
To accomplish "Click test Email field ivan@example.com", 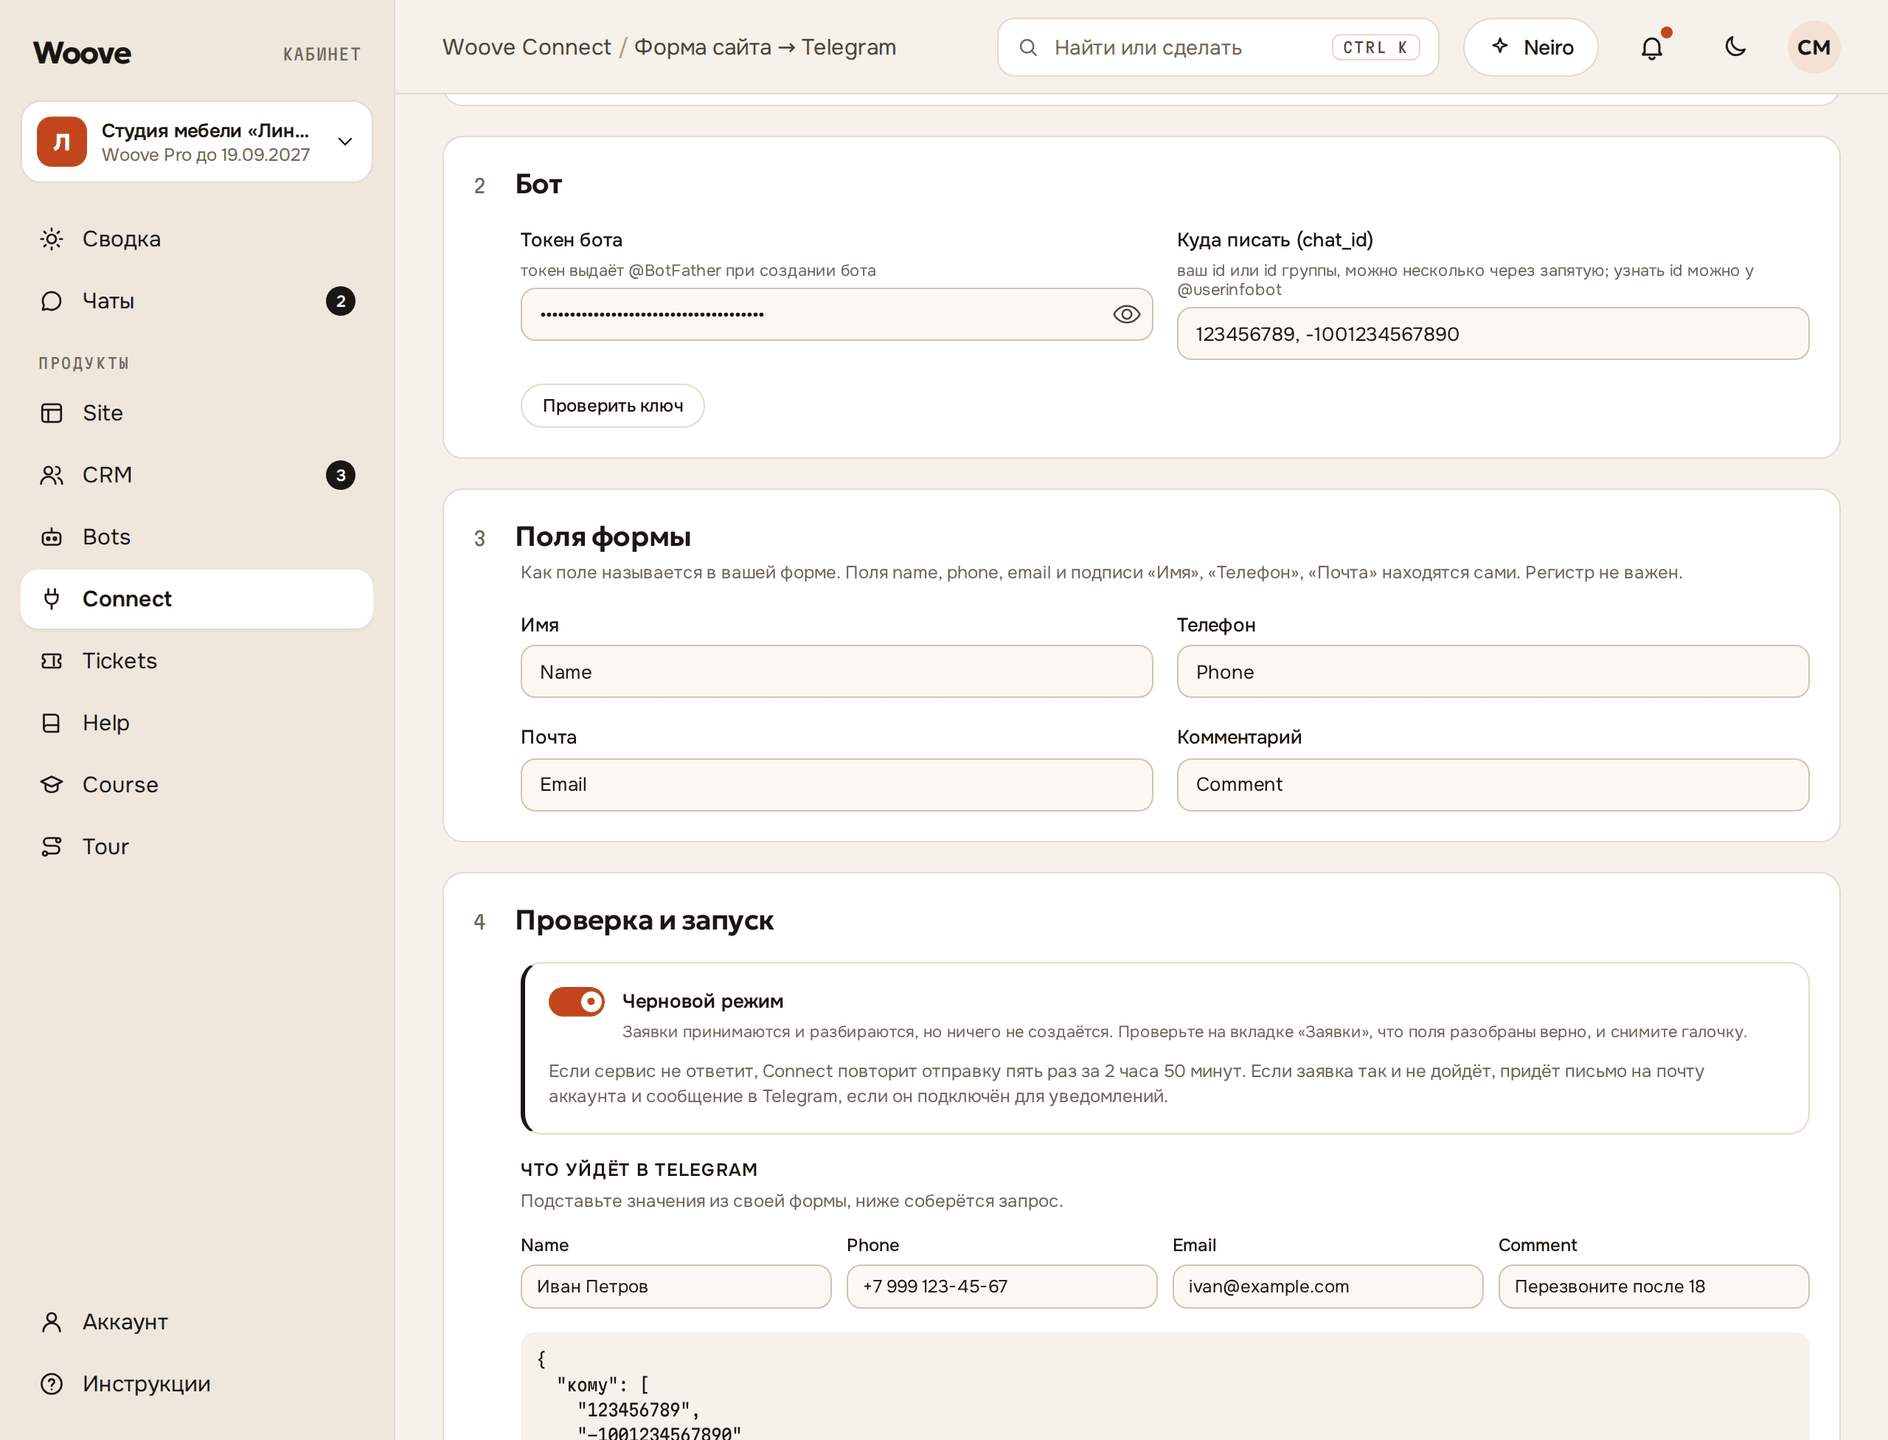I will 1328,1287.
